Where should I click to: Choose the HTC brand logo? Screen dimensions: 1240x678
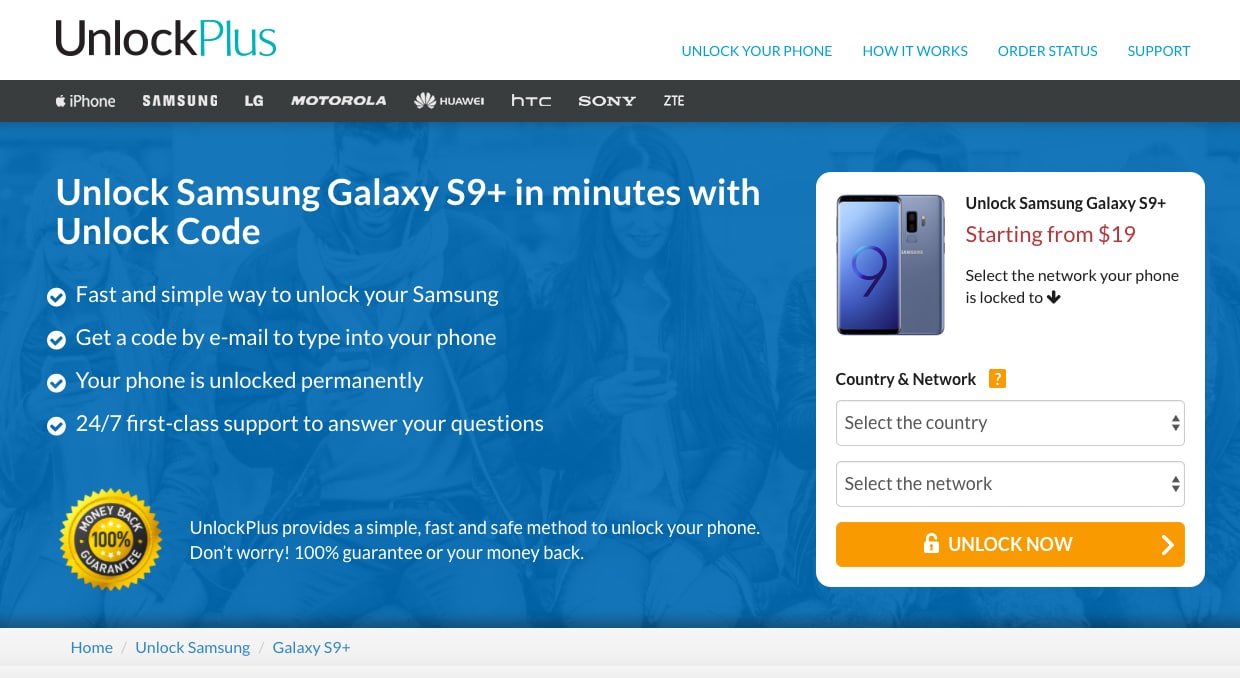(x=531, y=101)
